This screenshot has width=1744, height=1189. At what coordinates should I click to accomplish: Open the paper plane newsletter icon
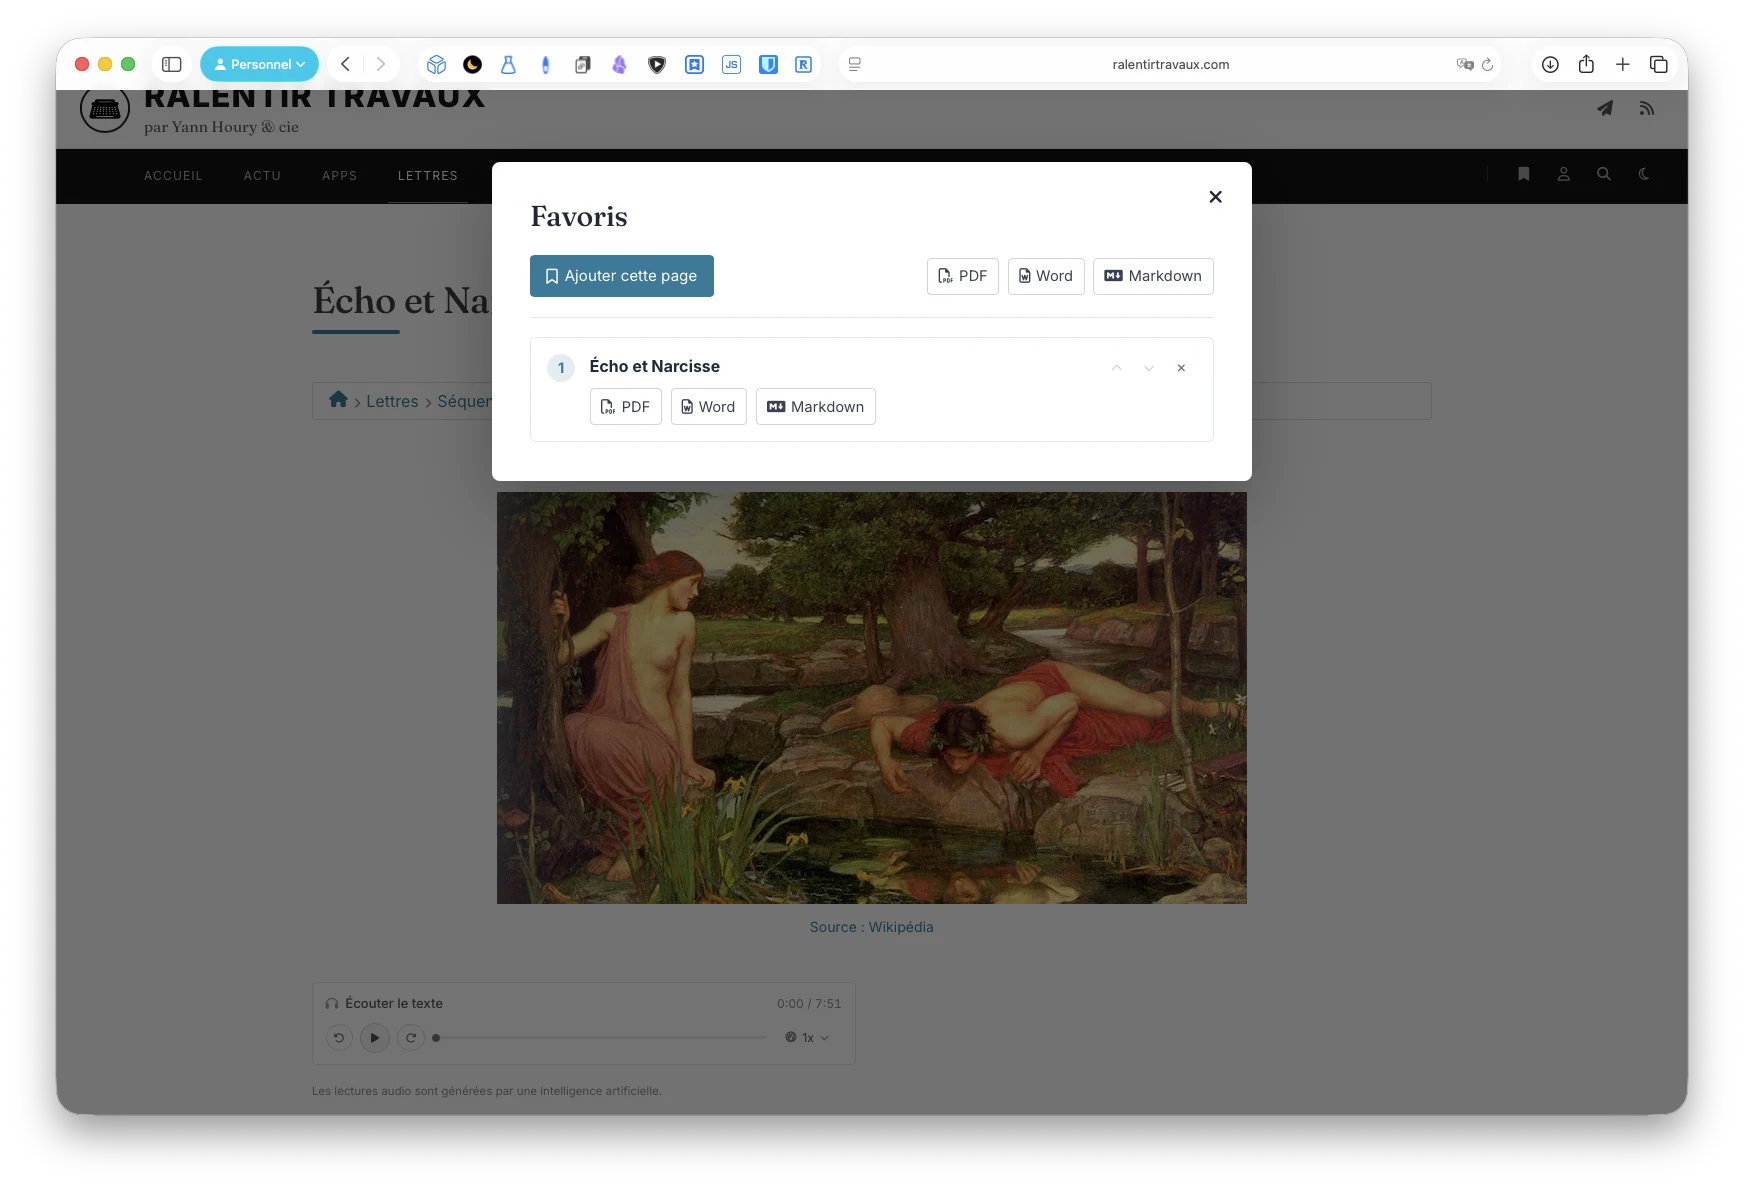[1604, 108]
